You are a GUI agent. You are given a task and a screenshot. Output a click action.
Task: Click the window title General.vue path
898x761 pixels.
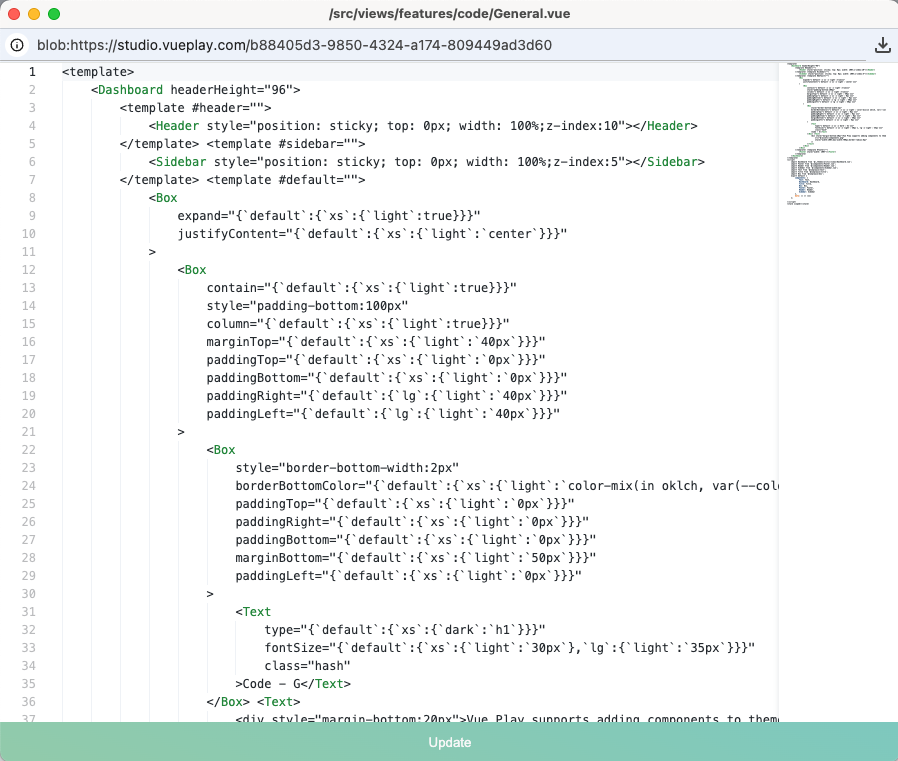coord(450,14)
